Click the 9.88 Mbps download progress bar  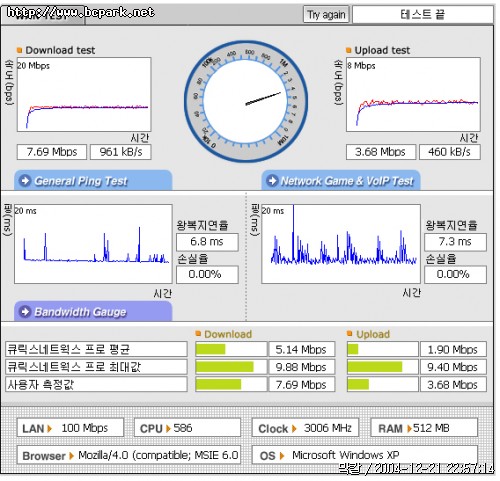pyautogui.click(x=231, y=367)
